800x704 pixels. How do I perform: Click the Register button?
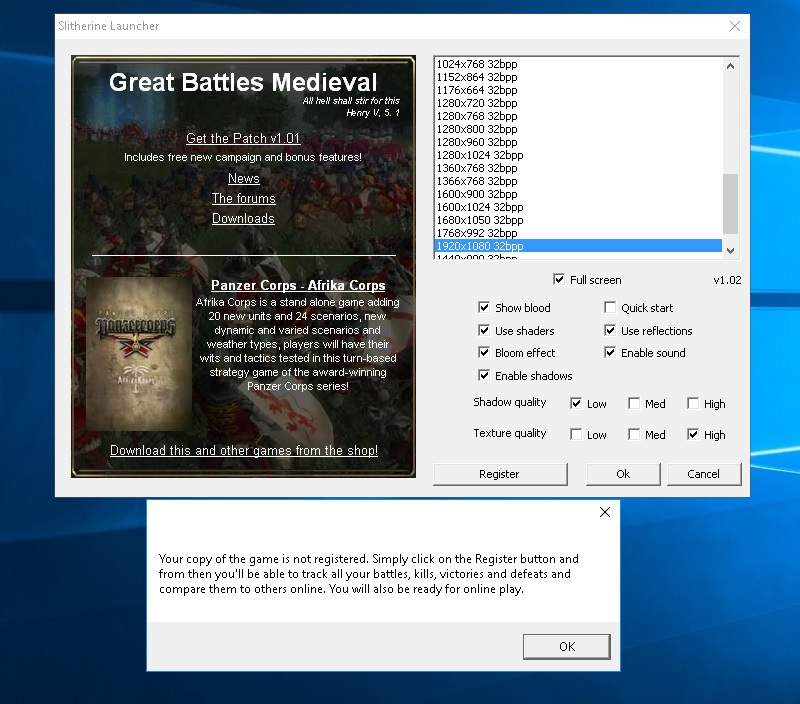[x=500, y=474]
